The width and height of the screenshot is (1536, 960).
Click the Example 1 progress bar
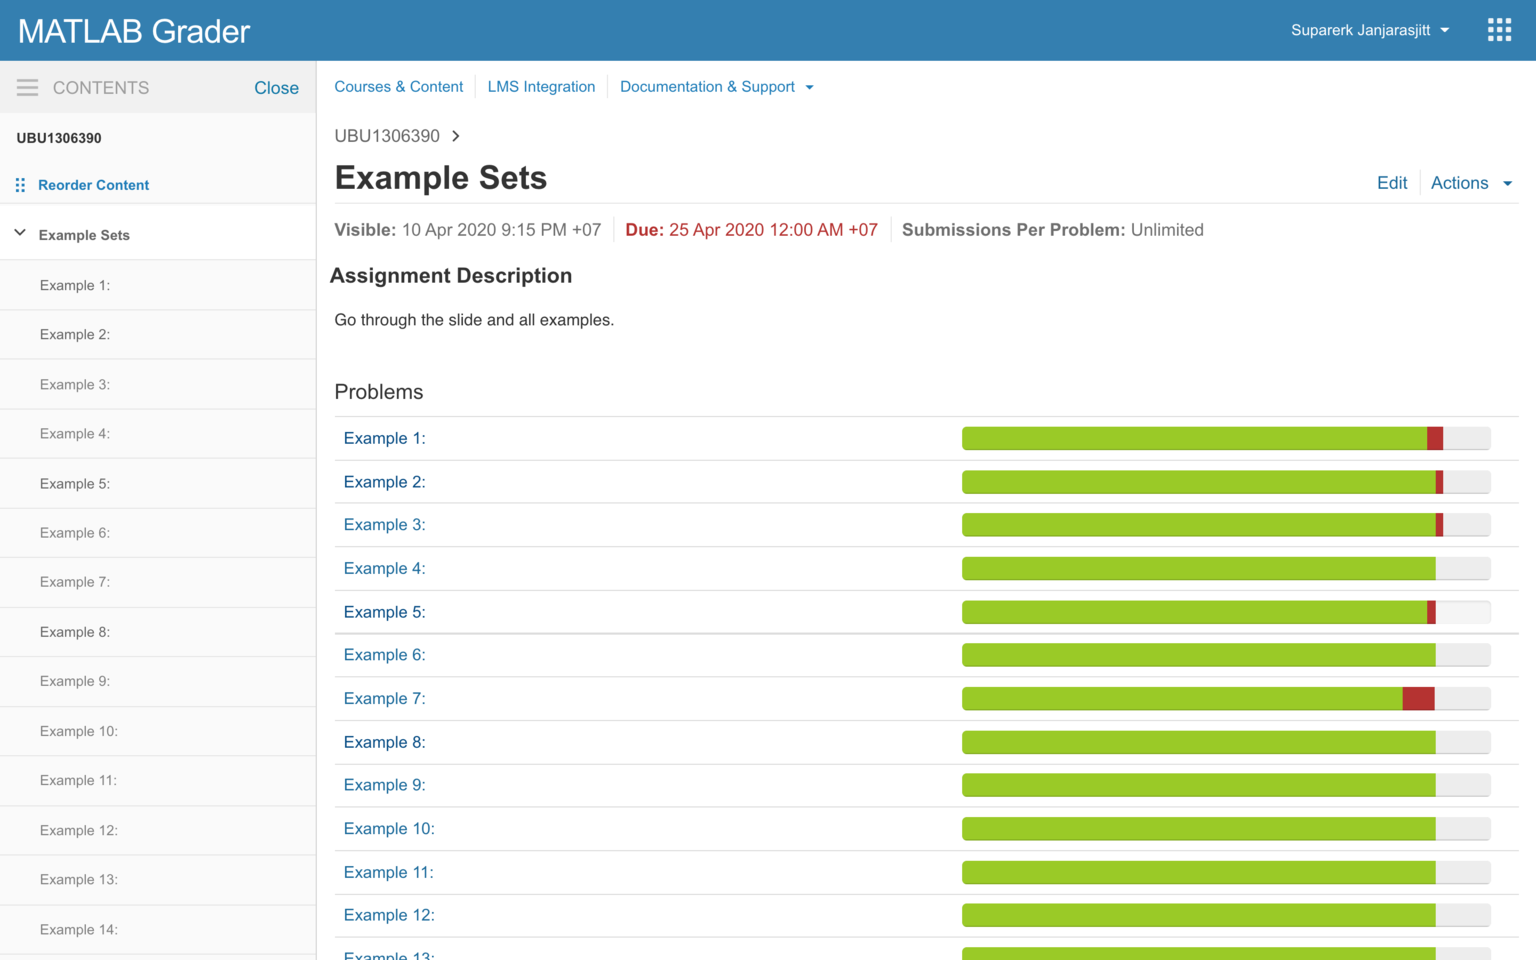coord(1225,438)
